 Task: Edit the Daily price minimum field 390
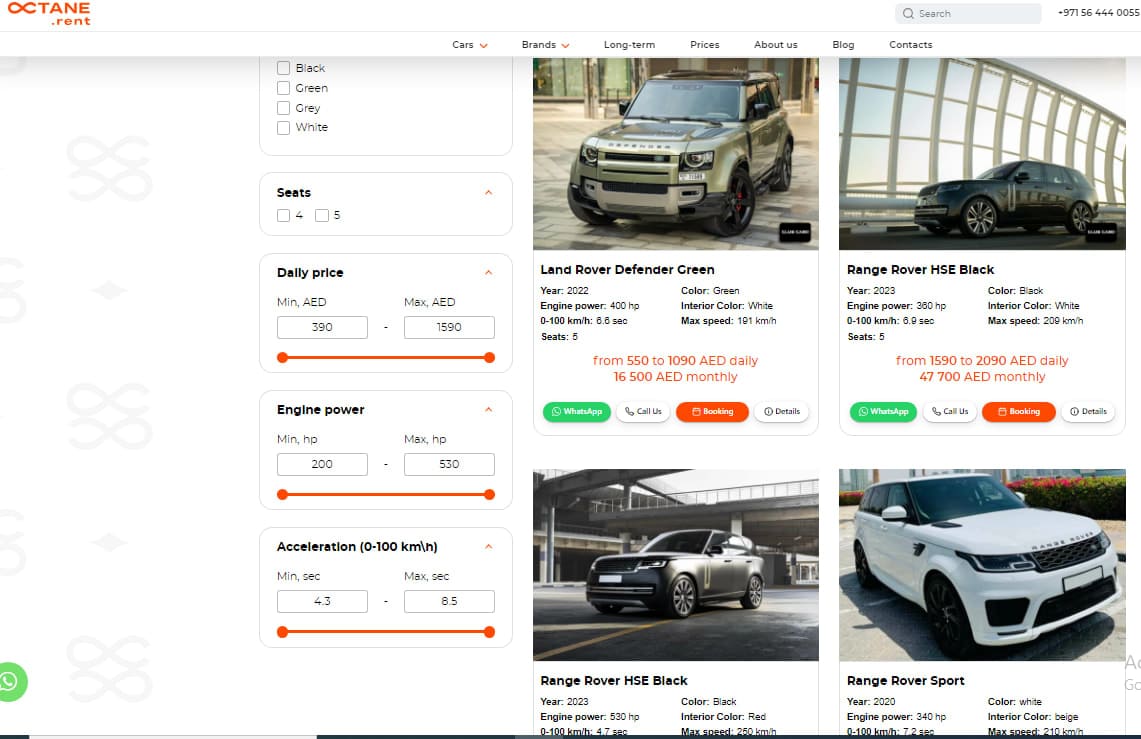[322, 327]
